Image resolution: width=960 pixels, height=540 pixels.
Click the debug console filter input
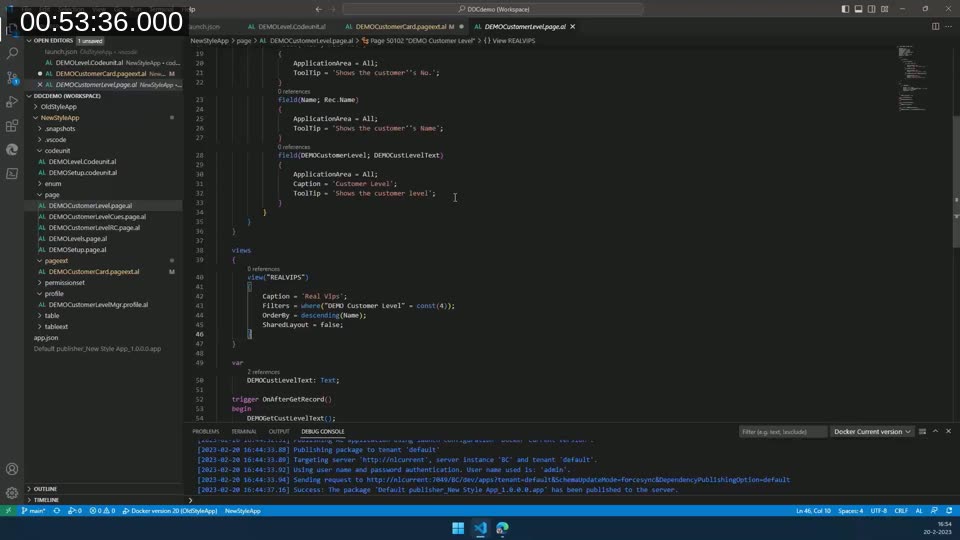(x=782, y=432)
